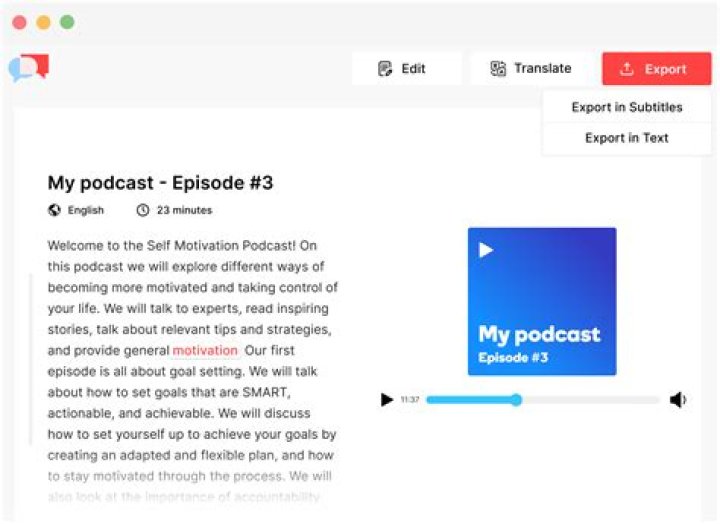
Task: Toggle the speaker volume icon
Action: click(678, 400)
